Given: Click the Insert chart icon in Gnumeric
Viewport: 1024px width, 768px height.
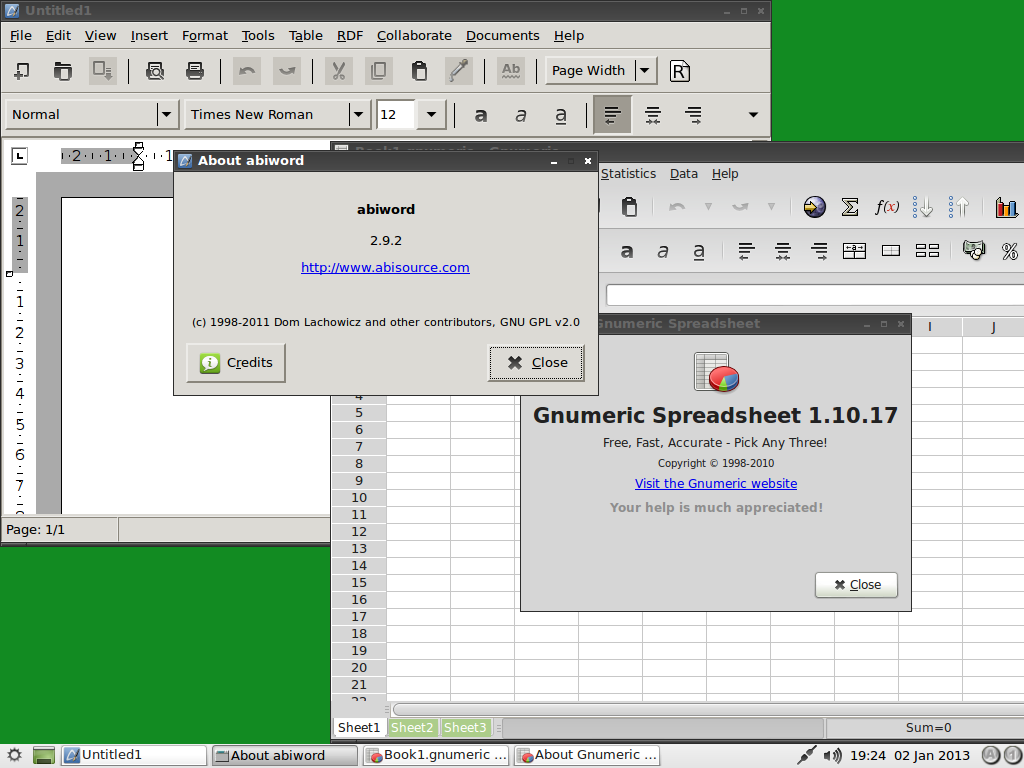Looking at the screenshot, I should coord(1007,207).
